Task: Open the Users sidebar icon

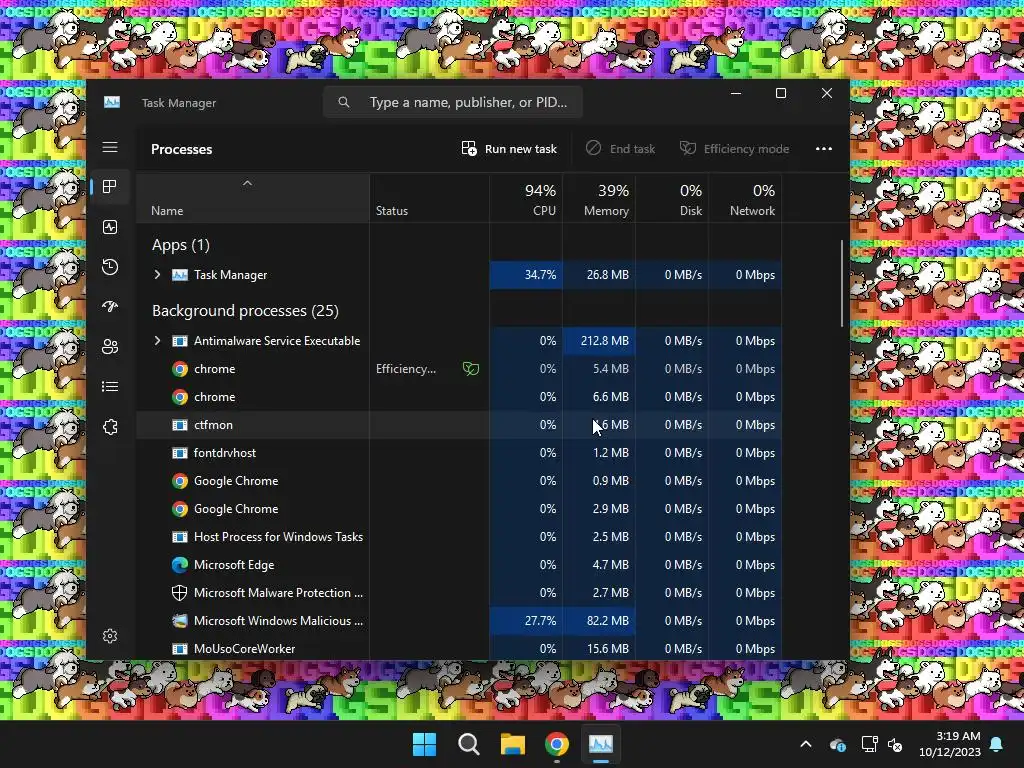Action: 110,347
